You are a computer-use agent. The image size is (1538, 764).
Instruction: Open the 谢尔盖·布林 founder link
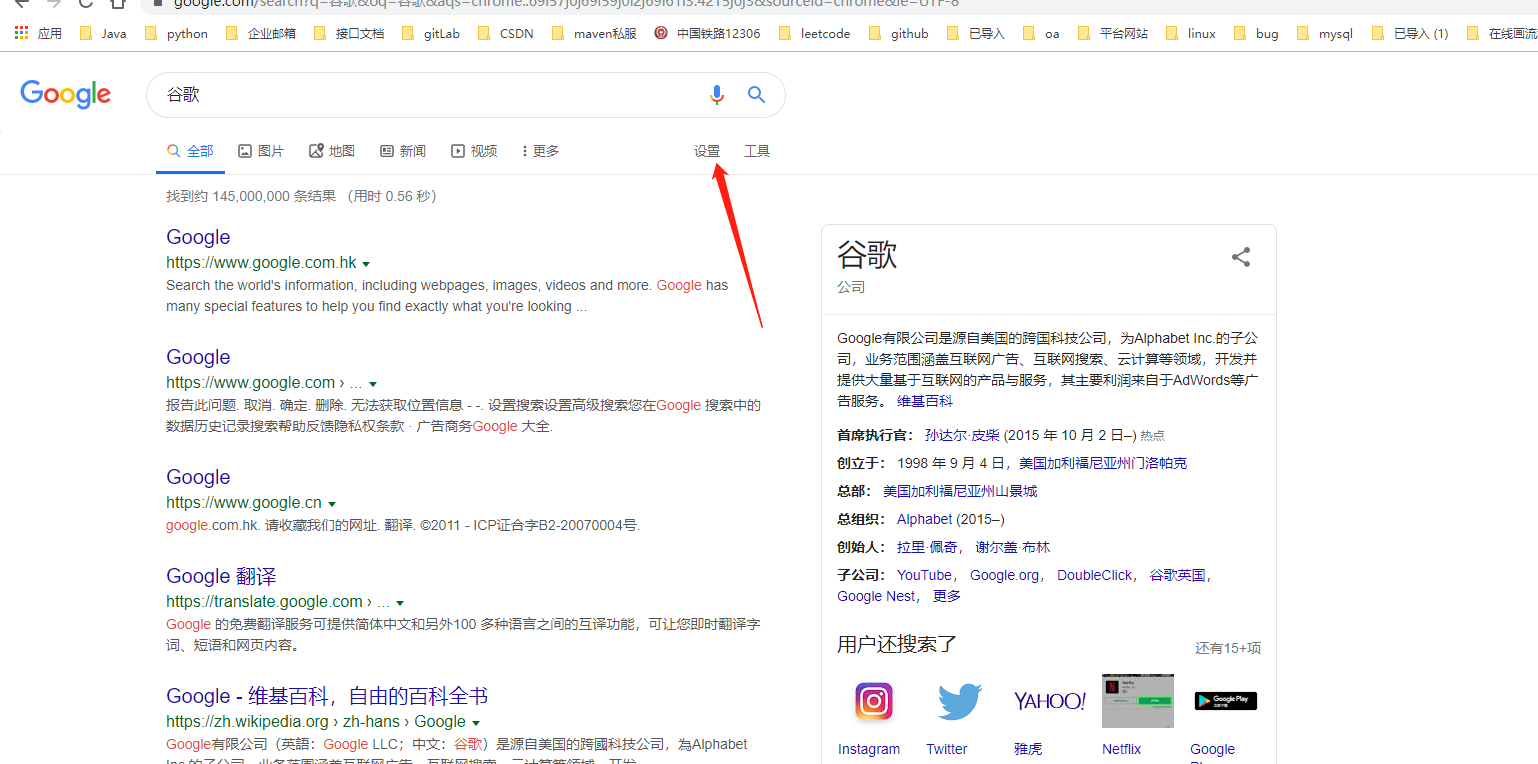pos(1013,547)
